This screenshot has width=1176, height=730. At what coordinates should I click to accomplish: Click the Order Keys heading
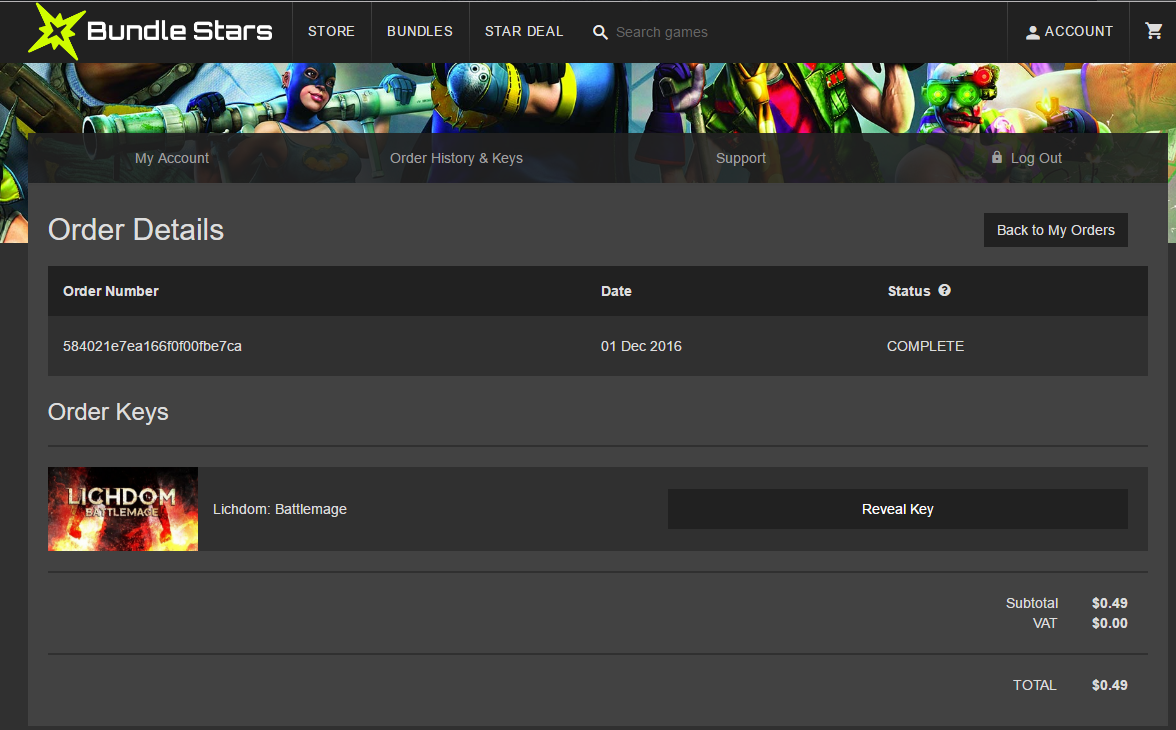pyautogui.click(x=108, y=412)
